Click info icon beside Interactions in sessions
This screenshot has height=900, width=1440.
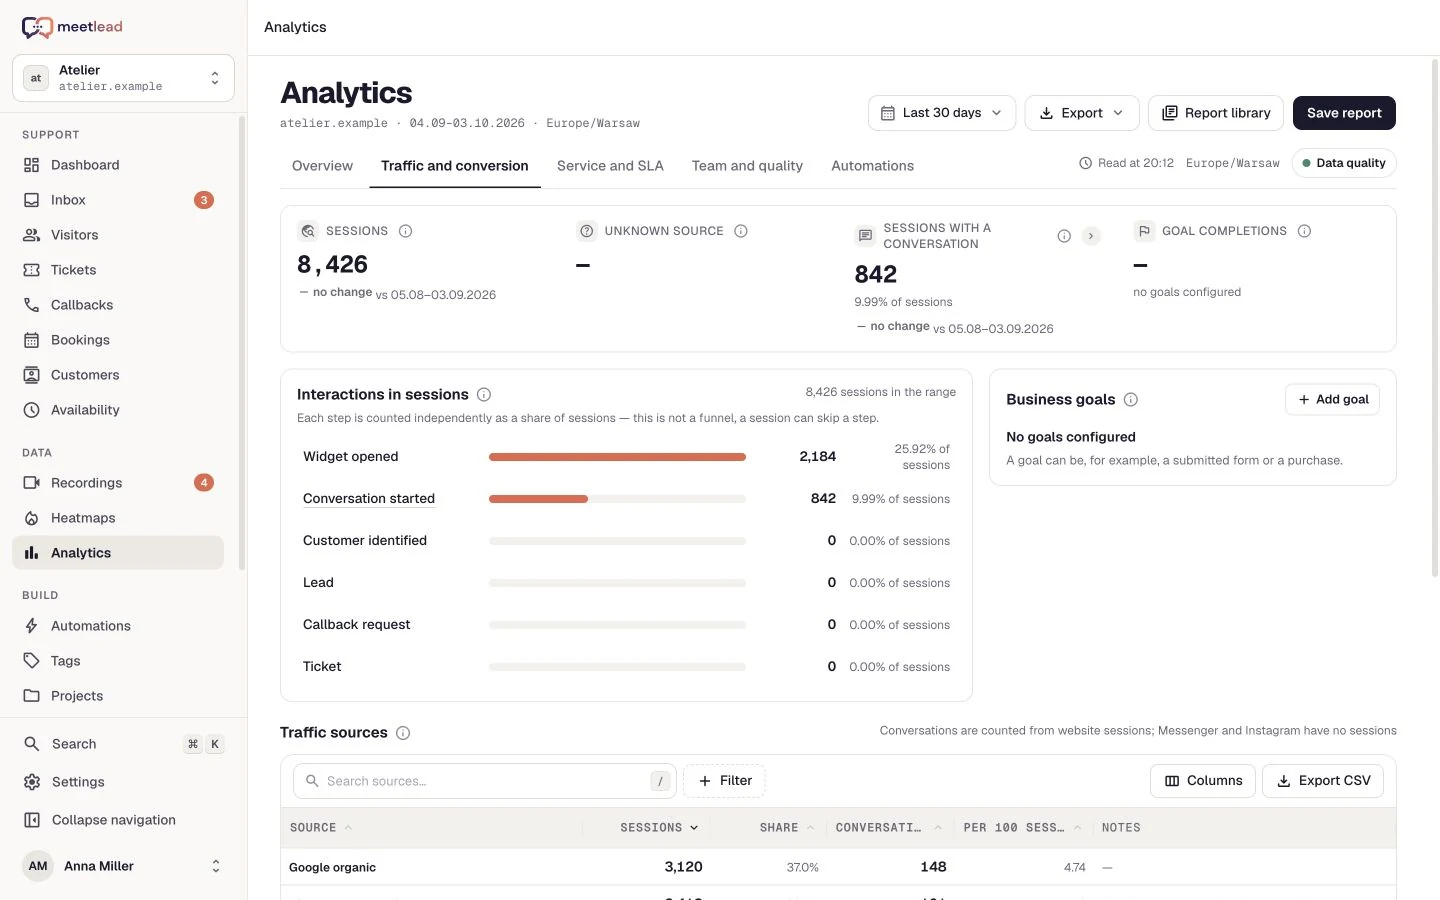point(484,395)
